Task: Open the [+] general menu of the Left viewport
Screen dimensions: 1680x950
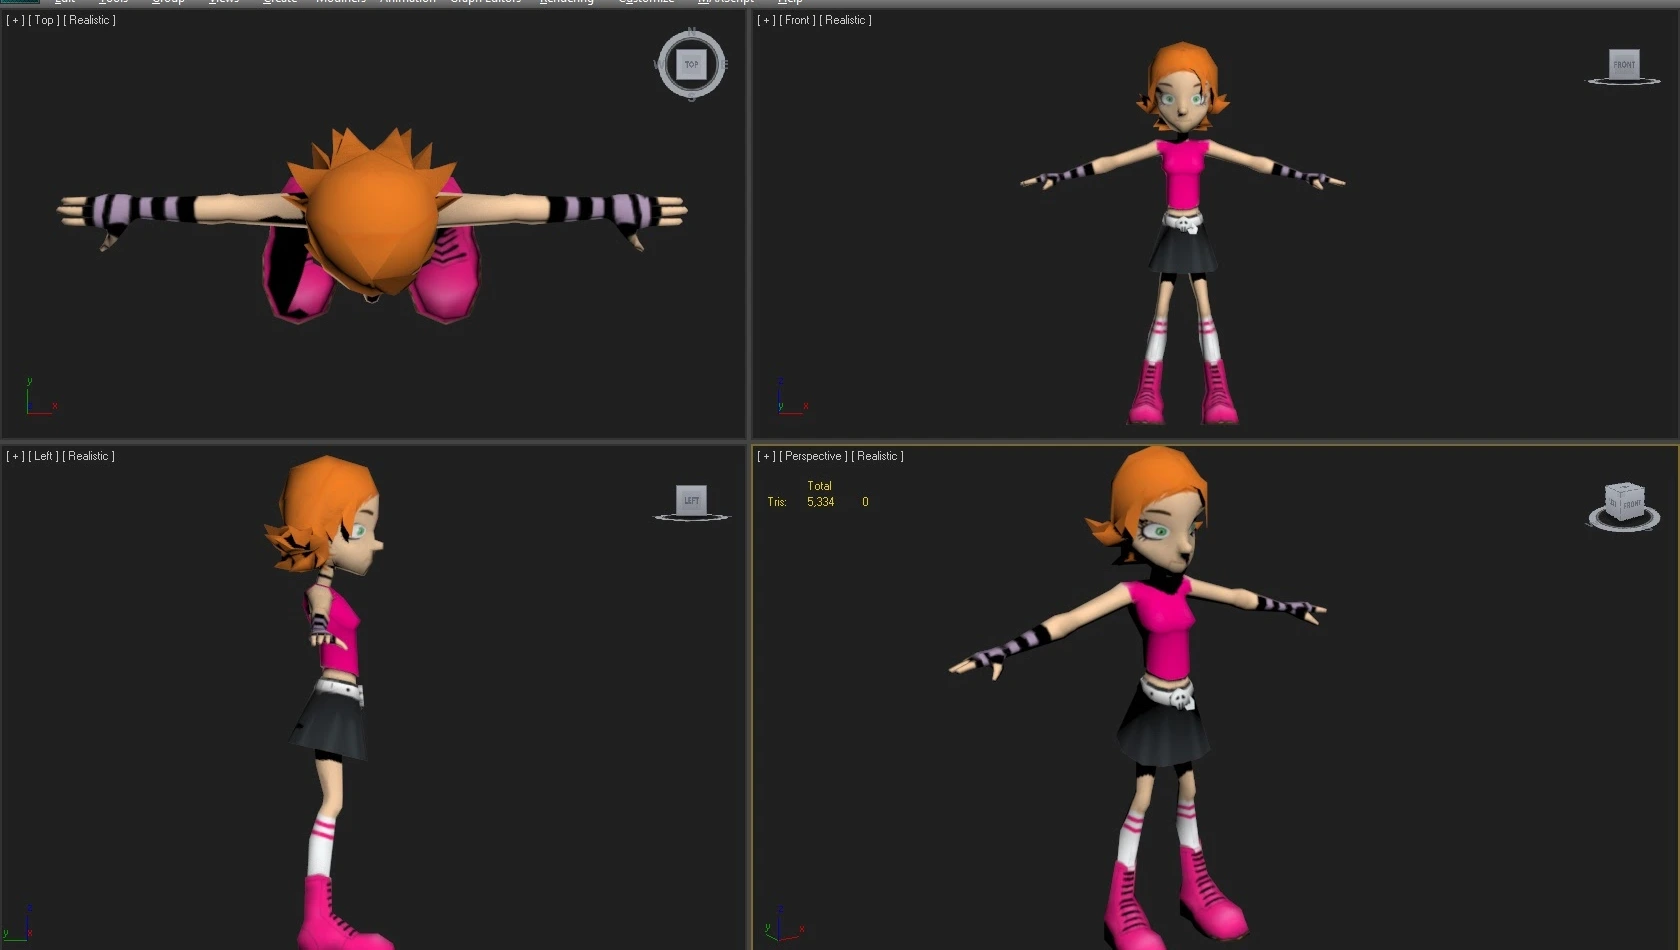Action: tap(15, 456)
